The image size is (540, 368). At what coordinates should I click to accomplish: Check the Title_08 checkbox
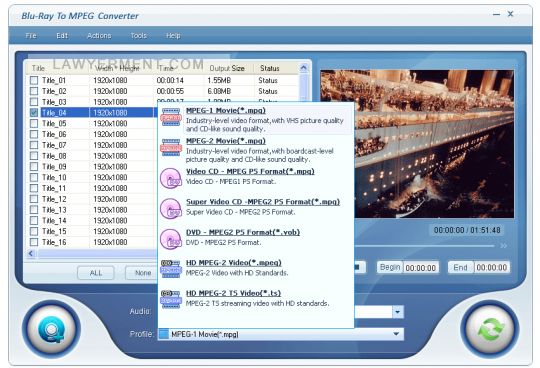click(34, 156)
